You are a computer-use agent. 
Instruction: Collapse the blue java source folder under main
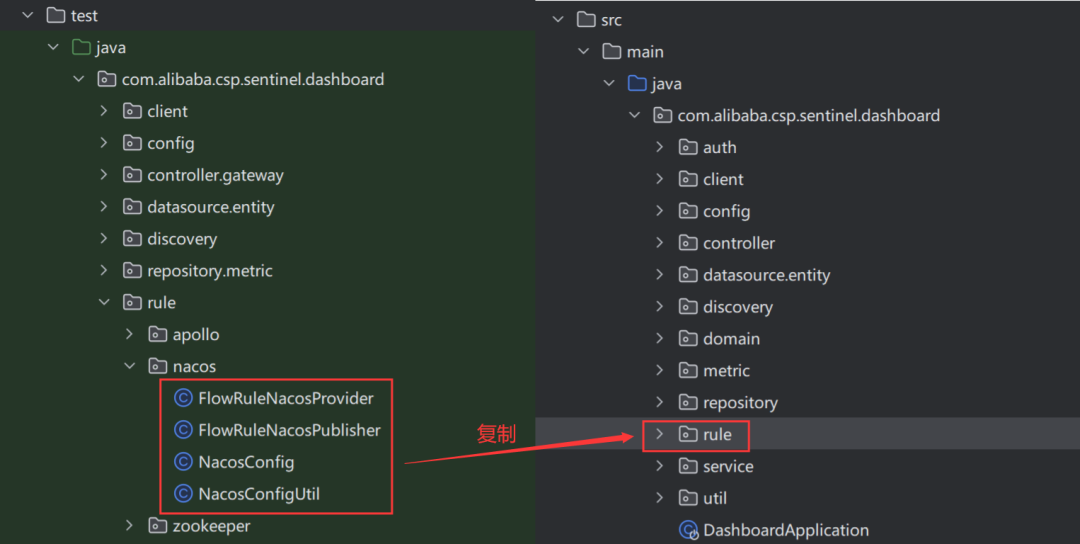(x=609, y=83)
